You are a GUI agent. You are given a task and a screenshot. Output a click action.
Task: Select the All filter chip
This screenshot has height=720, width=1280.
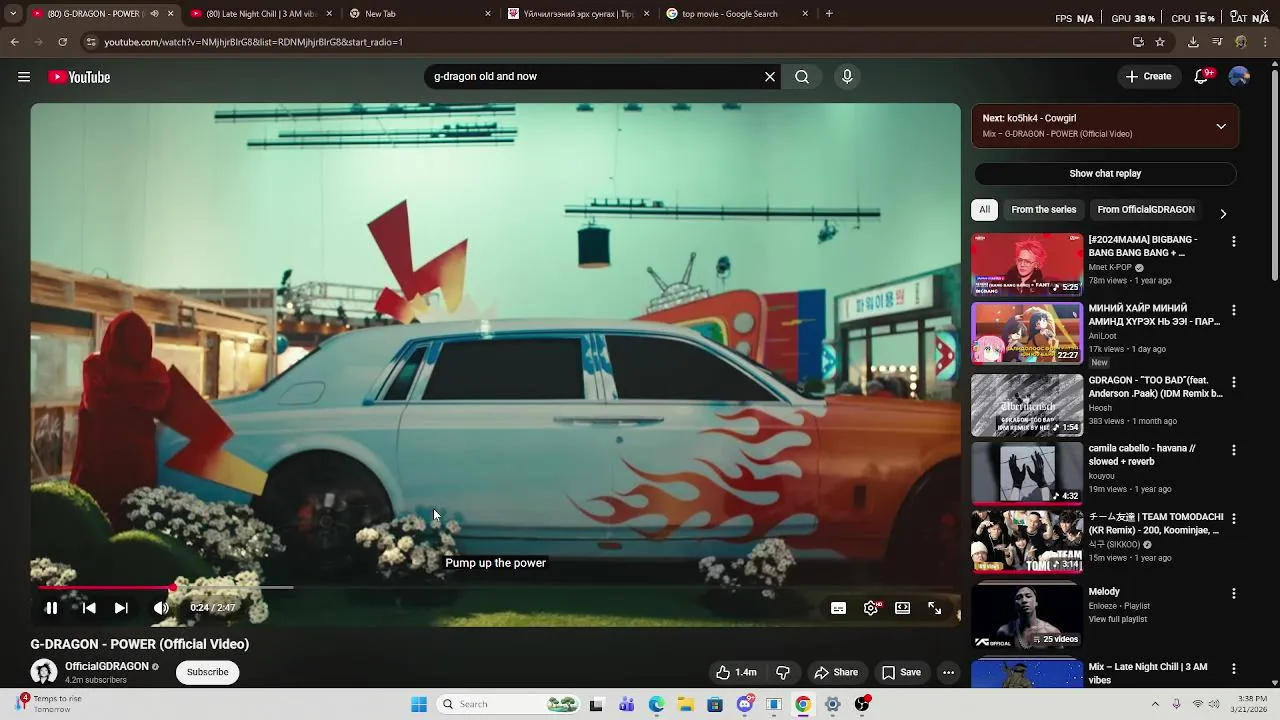click(985, 210)
